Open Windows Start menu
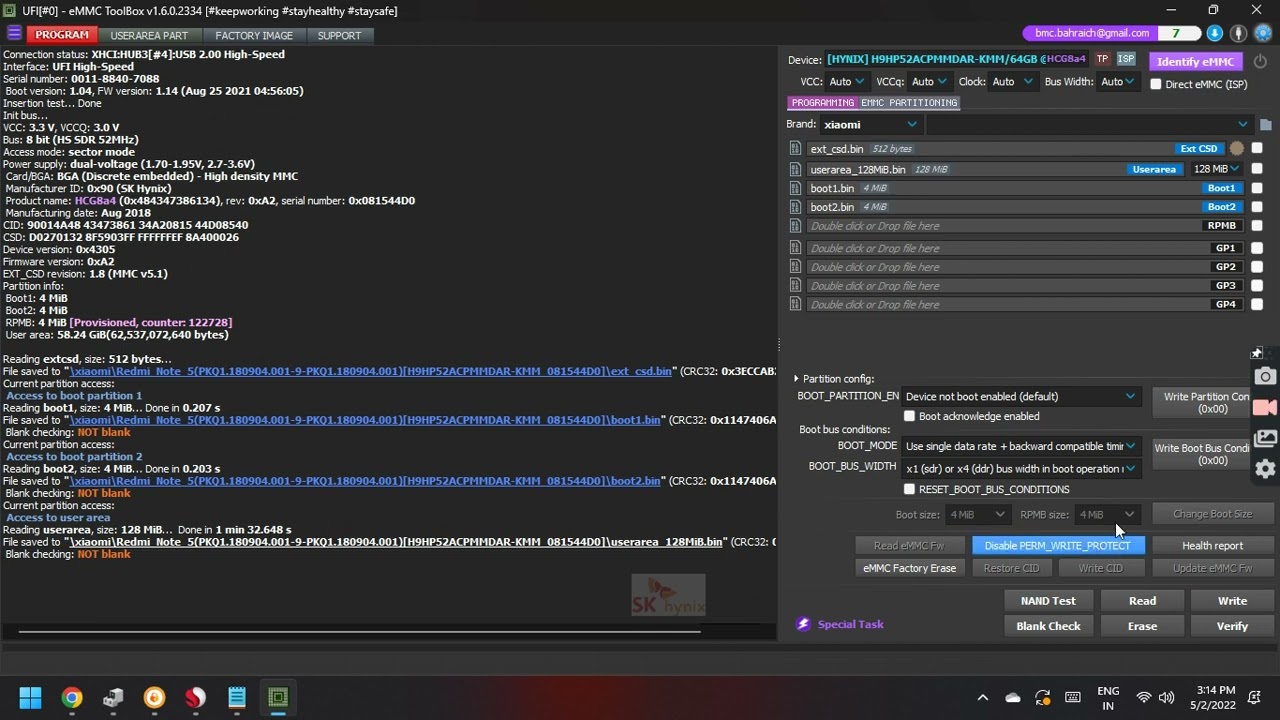The height and width of the screenshot is (720, 1280). pos(30,697)
